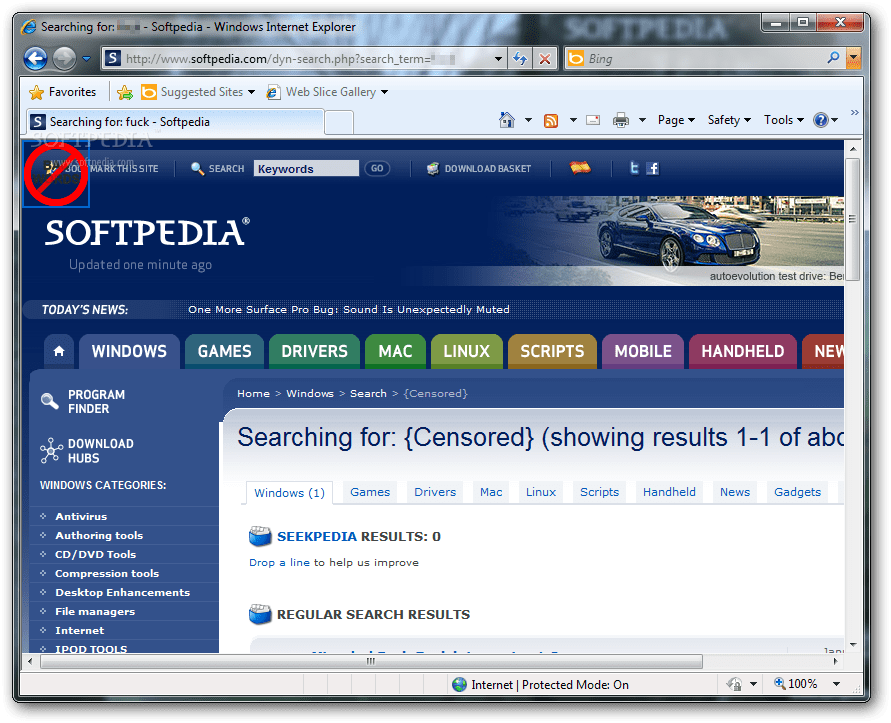Click the Keywords search field
This screenshot has height=723, width=891.
[x=306, y=168]
